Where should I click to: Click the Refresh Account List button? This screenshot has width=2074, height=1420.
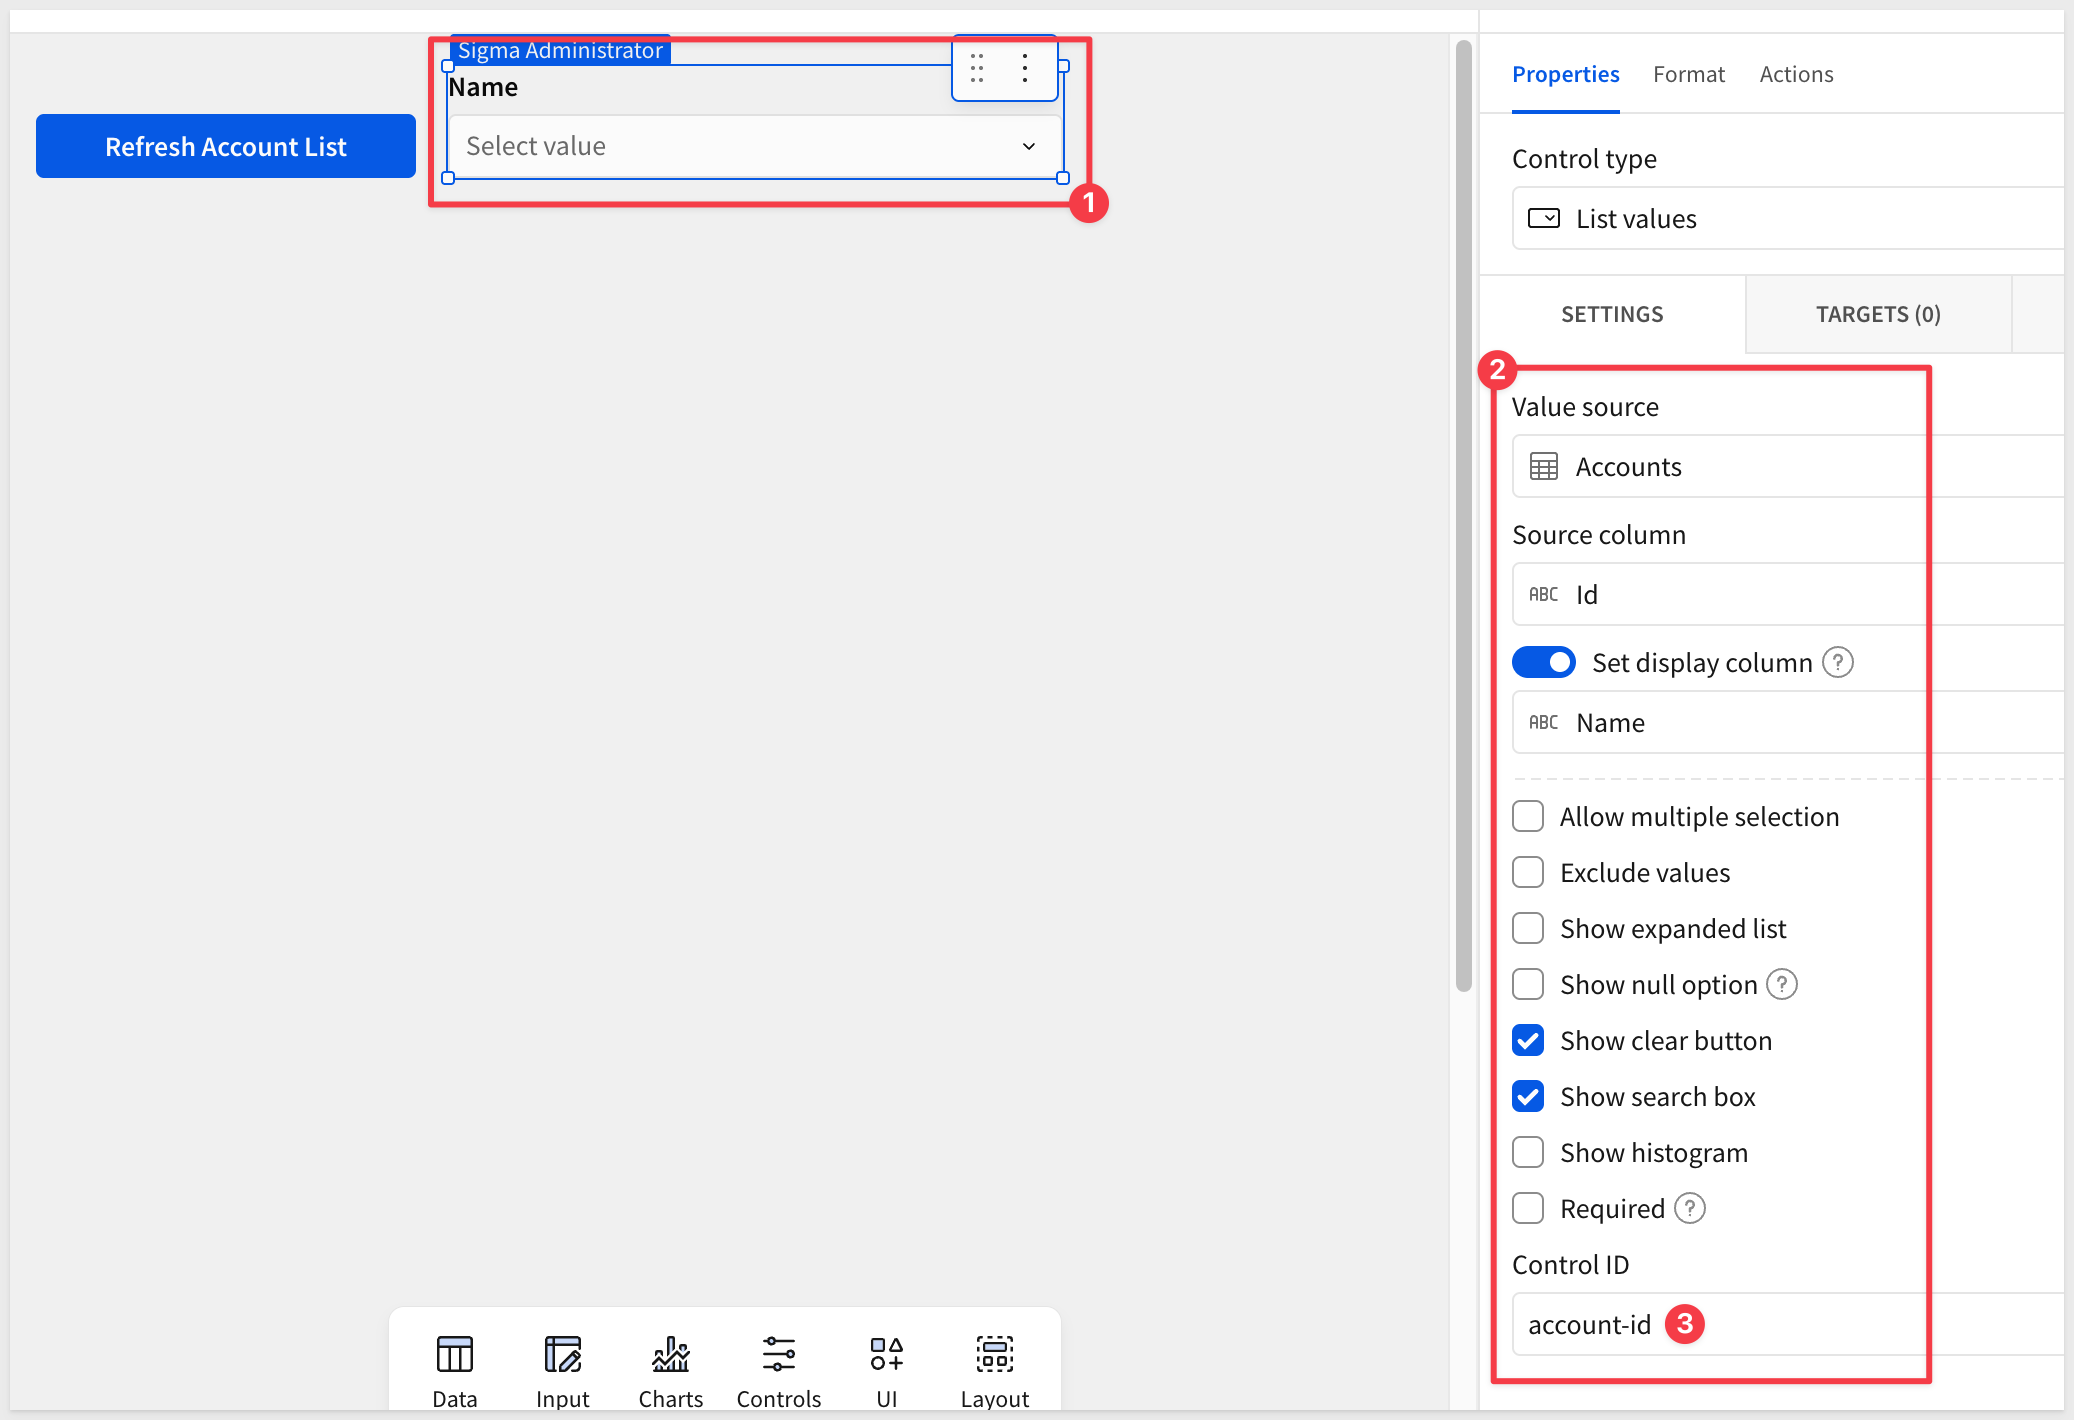tap(226, 147)
